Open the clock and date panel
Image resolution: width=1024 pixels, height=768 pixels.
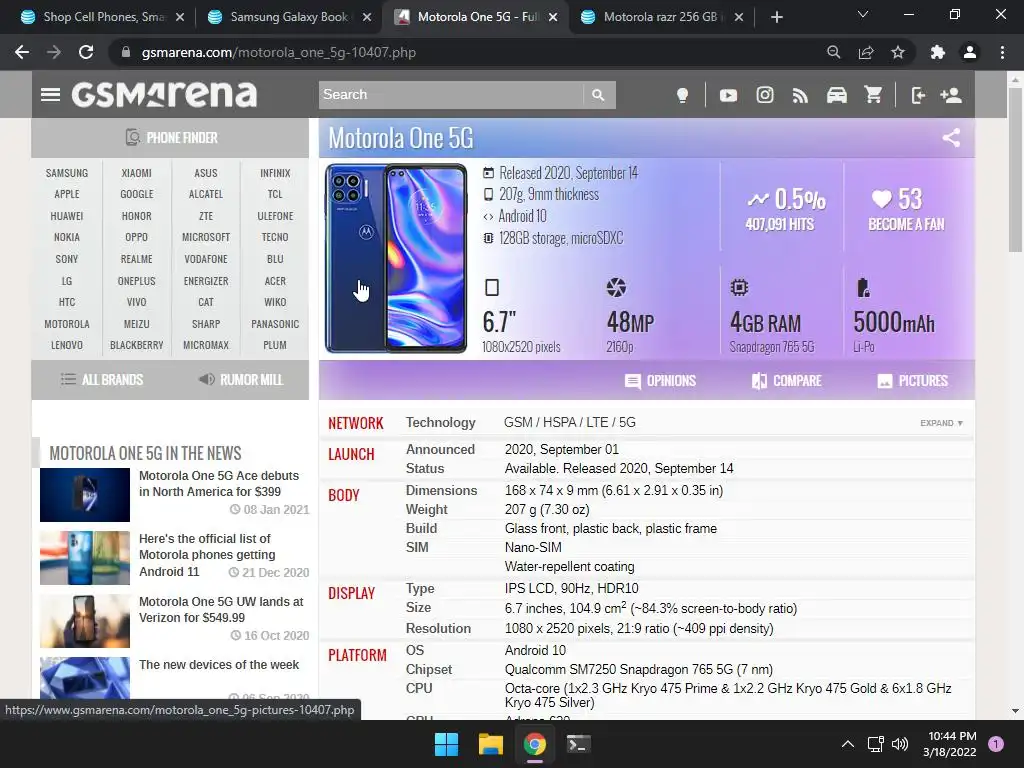point(952,744)
